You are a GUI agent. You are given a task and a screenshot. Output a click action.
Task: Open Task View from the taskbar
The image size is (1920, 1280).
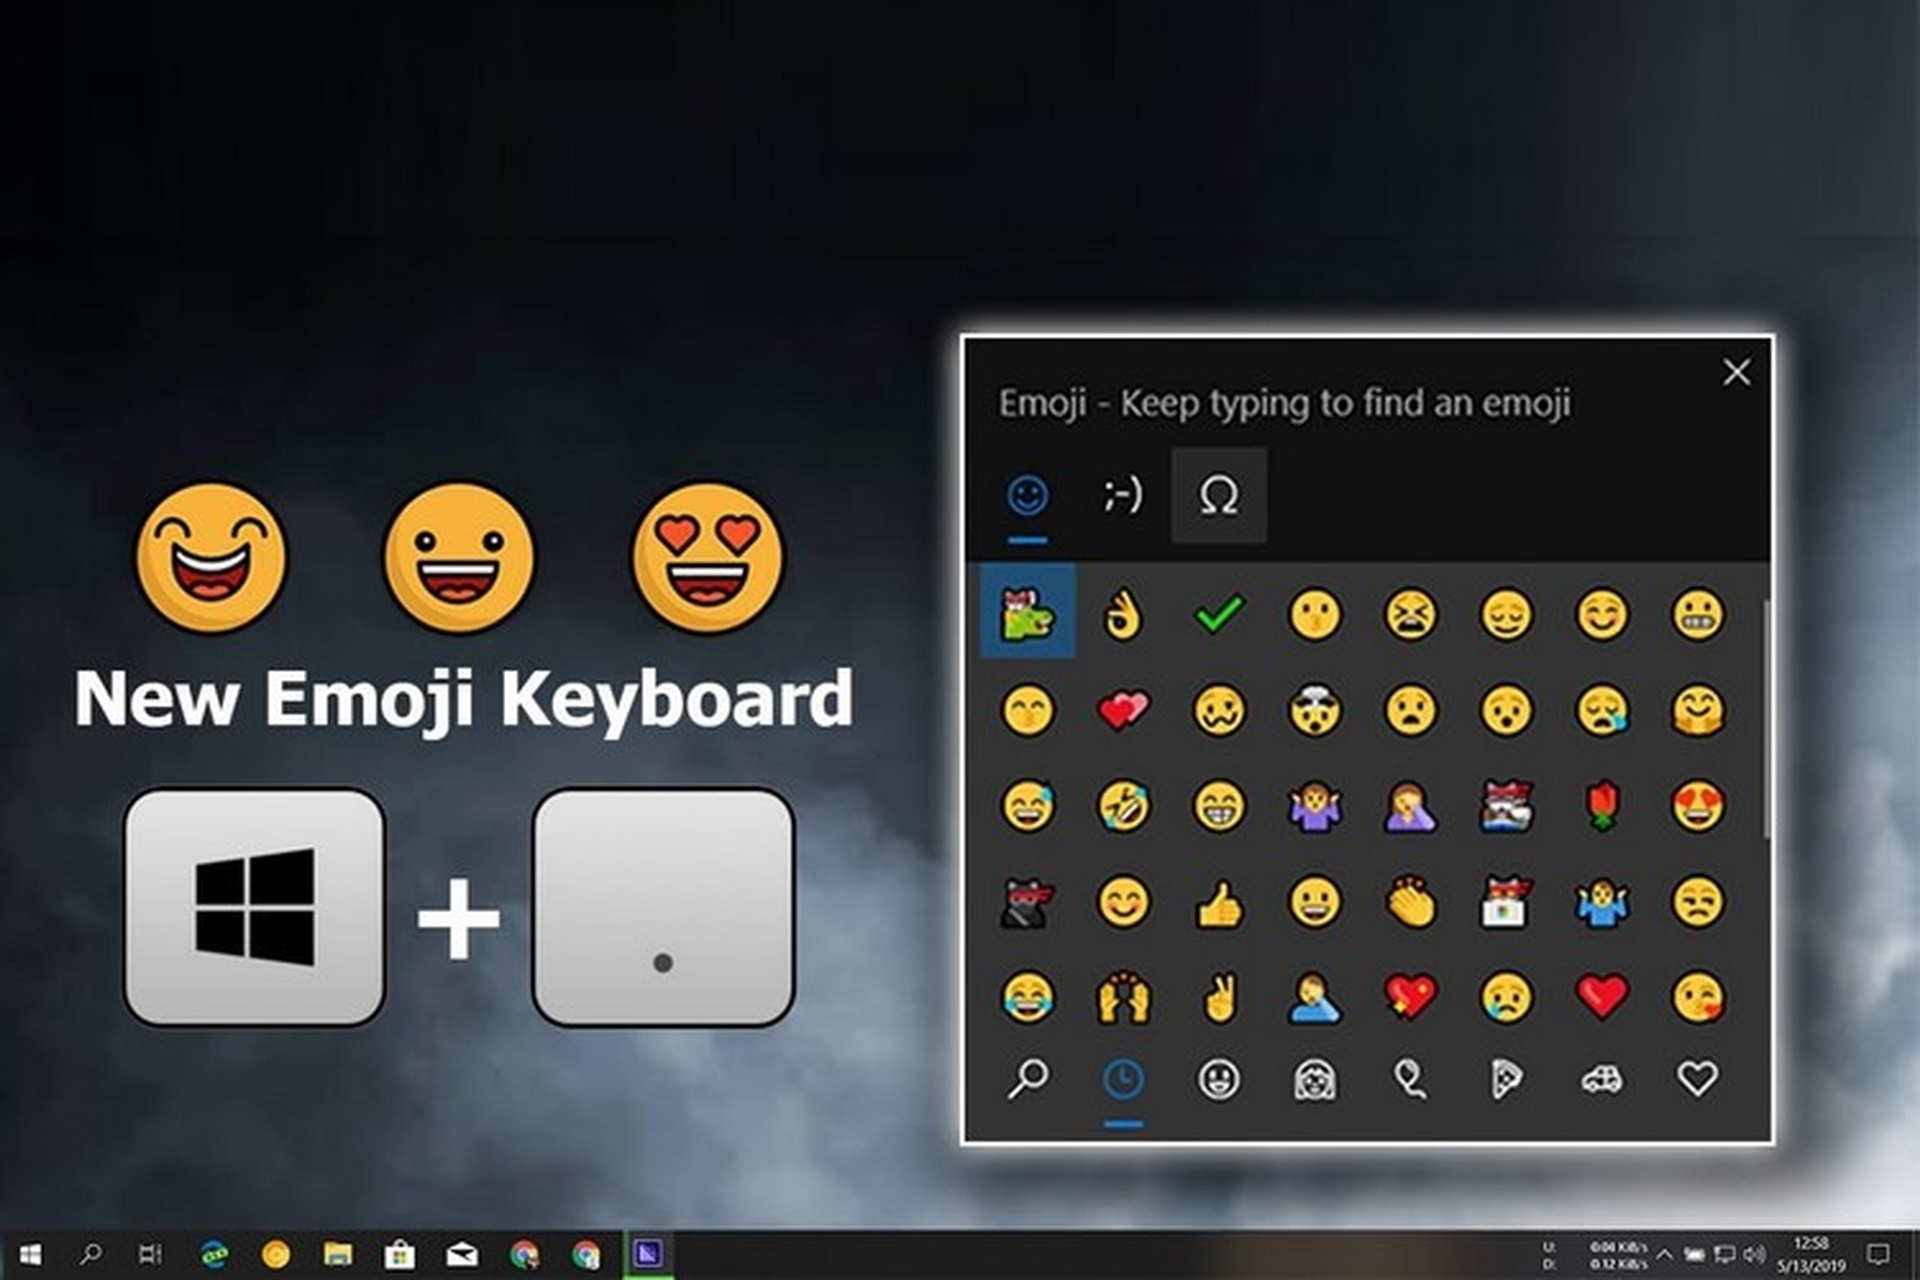(150, 1254)
